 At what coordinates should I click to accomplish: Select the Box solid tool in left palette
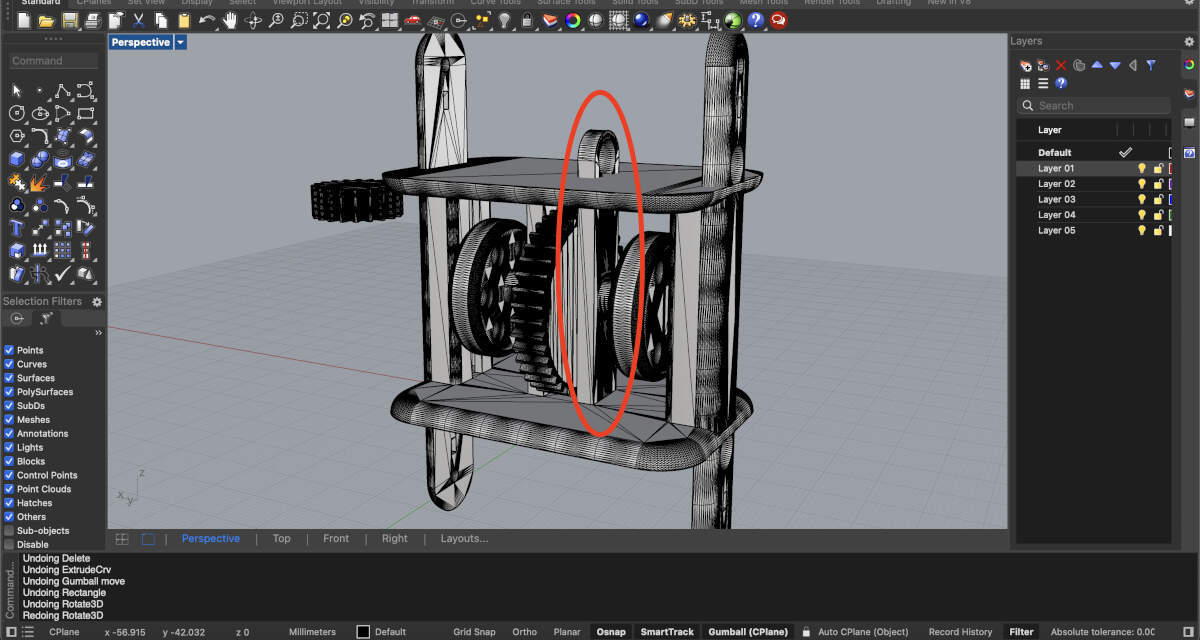click(x=16, y=159)
